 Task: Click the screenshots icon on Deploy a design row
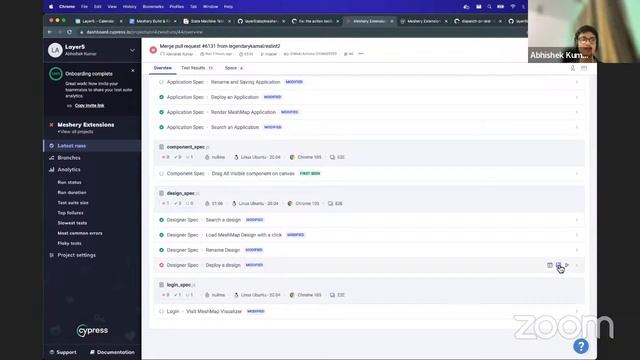(x=558, y=265)
